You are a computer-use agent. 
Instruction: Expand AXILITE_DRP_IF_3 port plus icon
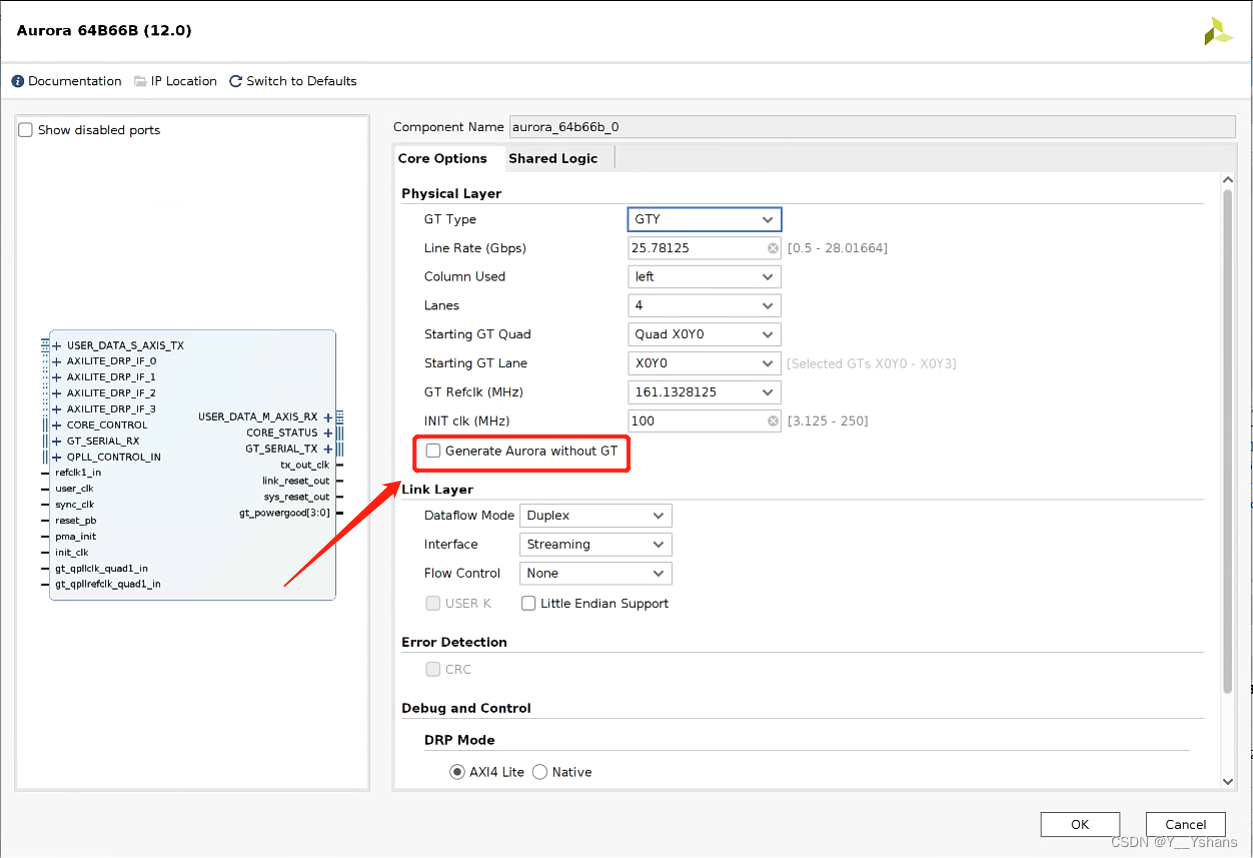[57, 410]
